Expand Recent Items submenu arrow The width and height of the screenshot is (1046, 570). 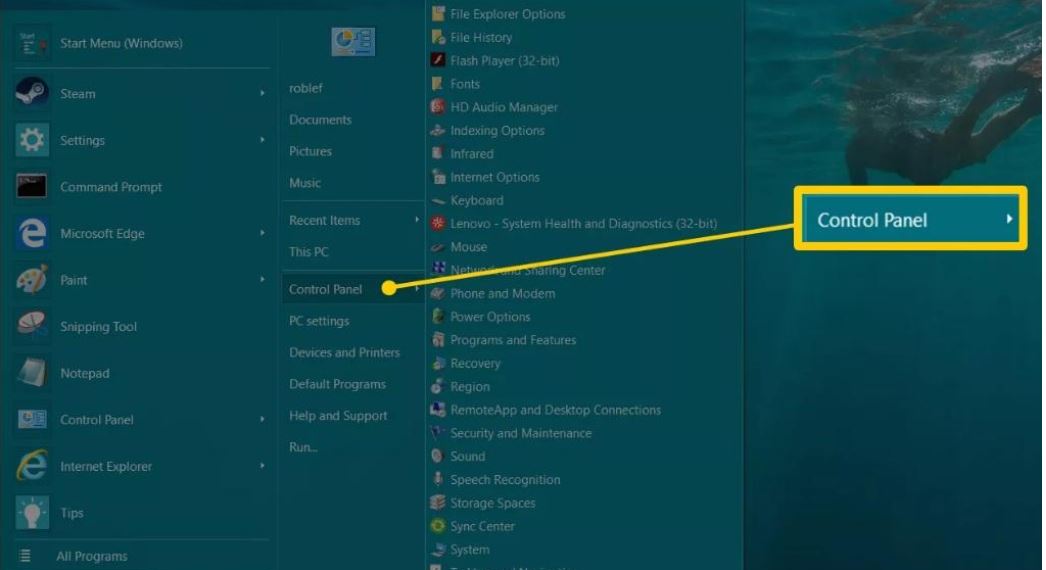coord(416,220)
